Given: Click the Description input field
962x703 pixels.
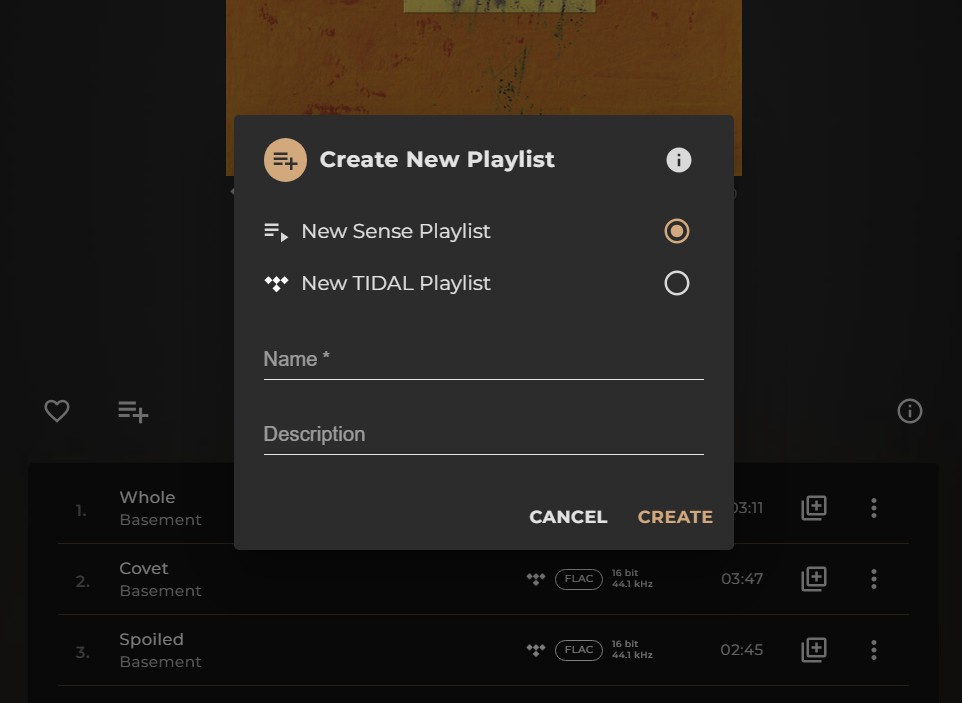Looking at the screenshot, I should pyautogui.click(x=483, y=435).
